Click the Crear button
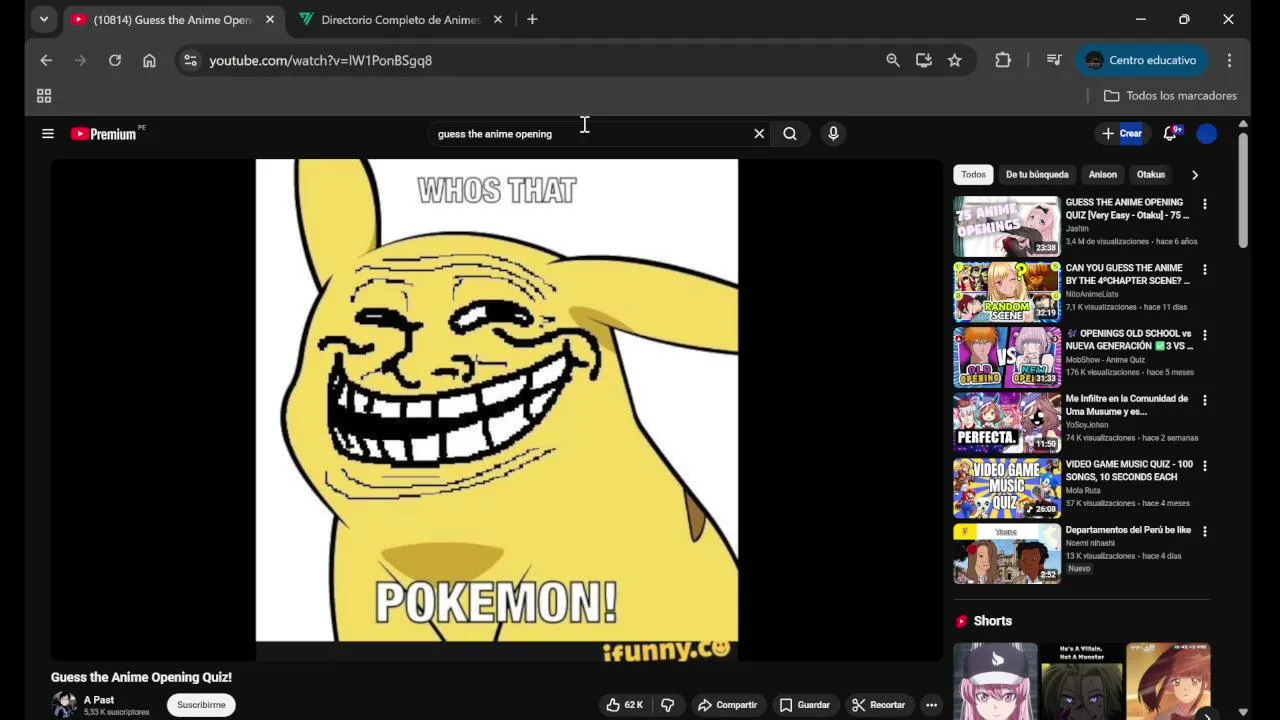This screenshot has height=720, width=1280. (1121, 133)
